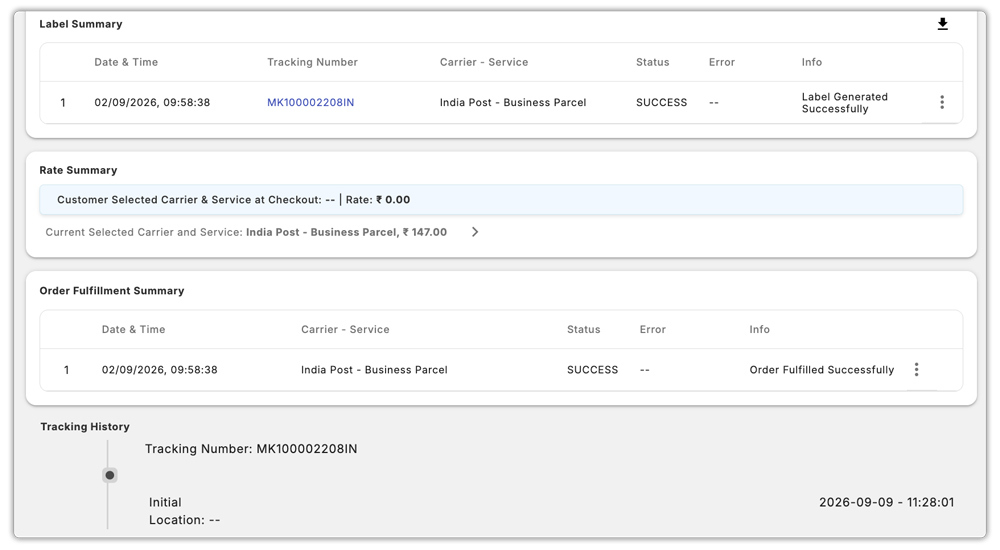Click Status header in Label Summary
Image resolution: width=1000 pixels, height=550 pixels.
[x=652, y=63]
